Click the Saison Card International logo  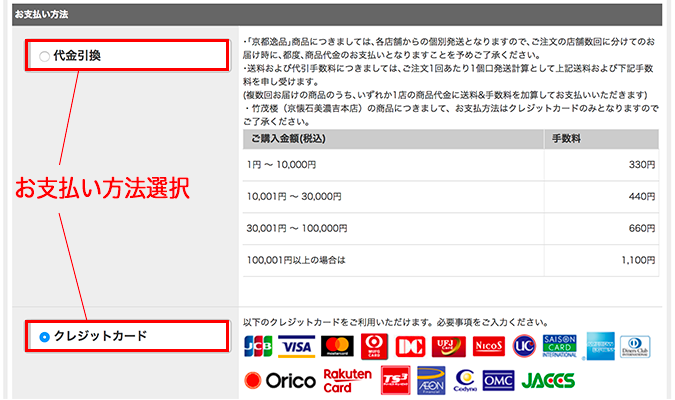[560, 345]
